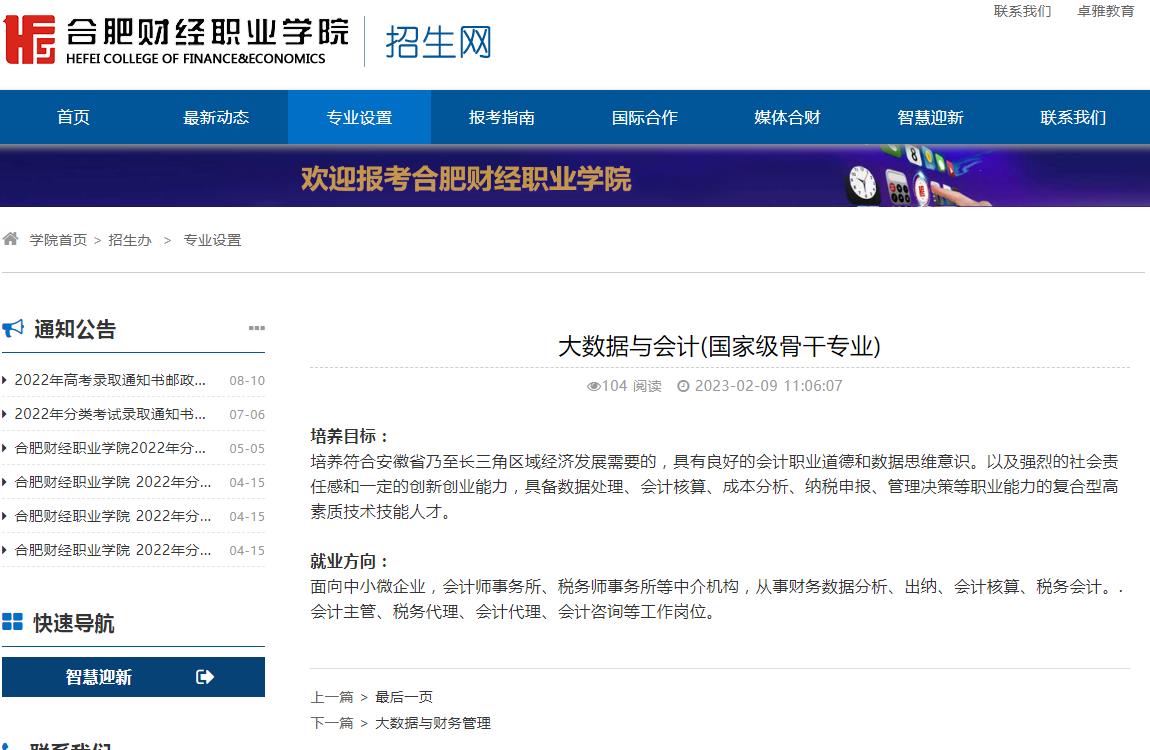Click the megaphone icon beside 通知公告
This screenshot has width=1150, height=750.
pos(13,328)
